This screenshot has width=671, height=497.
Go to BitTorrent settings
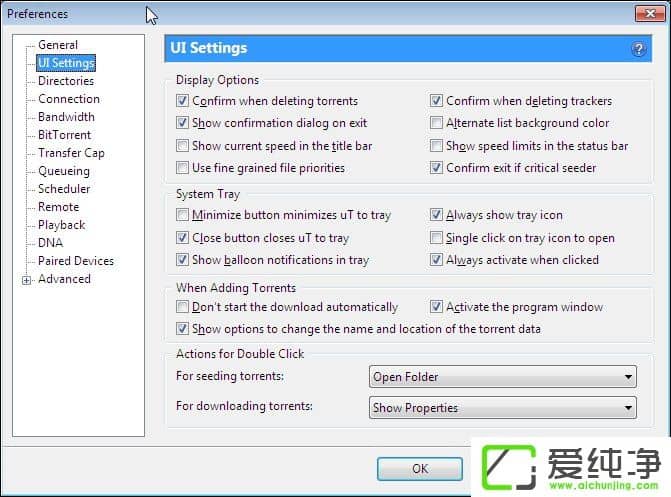[64, 134]
